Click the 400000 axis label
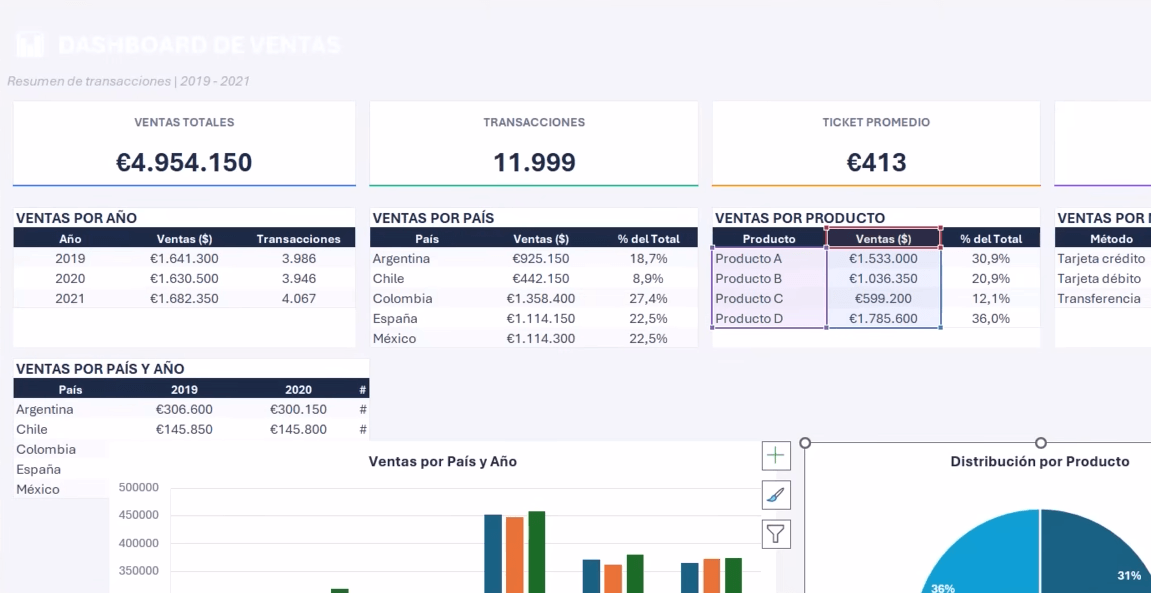 pyautogui.click(x=139, y=544)
